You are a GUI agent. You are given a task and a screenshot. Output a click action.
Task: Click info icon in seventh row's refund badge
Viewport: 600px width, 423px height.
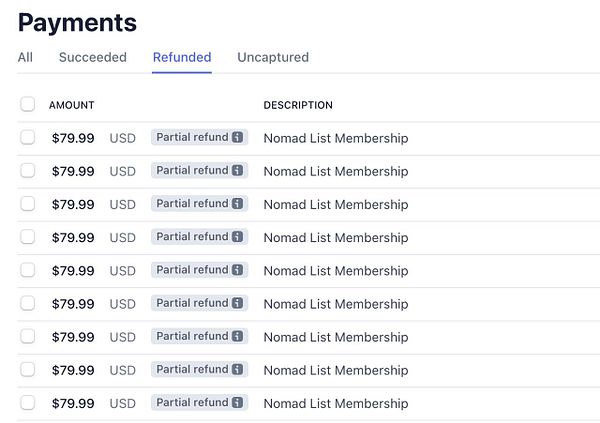tap(237, 336)
